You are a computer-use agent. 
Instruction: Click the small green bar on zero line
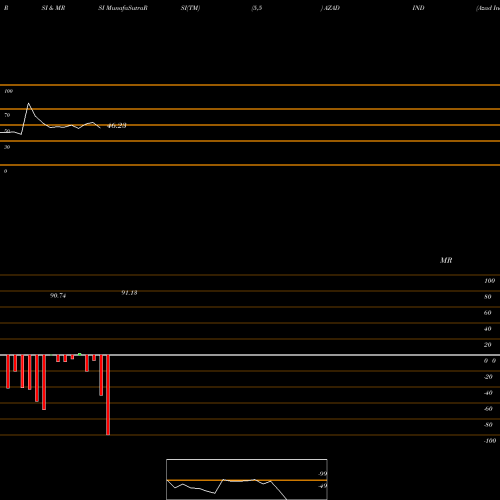(79, 354)
